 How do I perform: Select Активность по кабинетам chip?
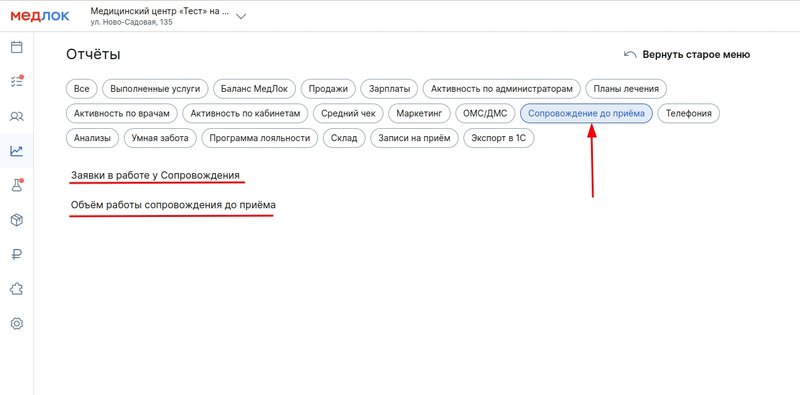click(x=245, y=113)
